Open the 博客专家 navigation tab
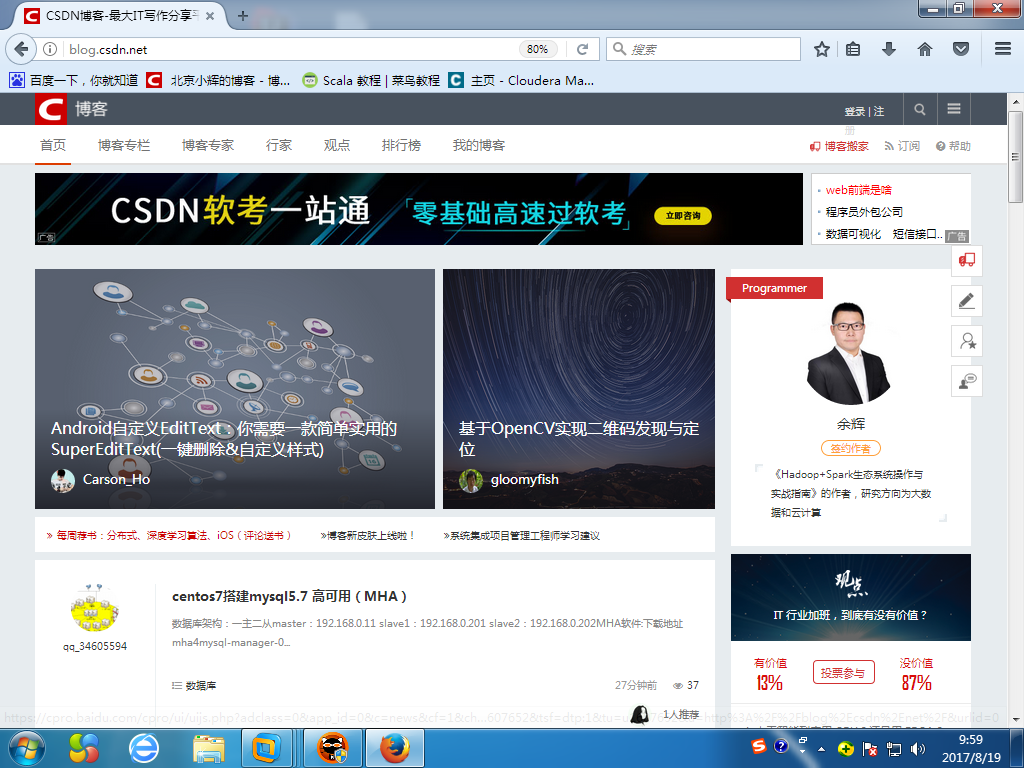 pyautogui.click(x=208, y=145)
